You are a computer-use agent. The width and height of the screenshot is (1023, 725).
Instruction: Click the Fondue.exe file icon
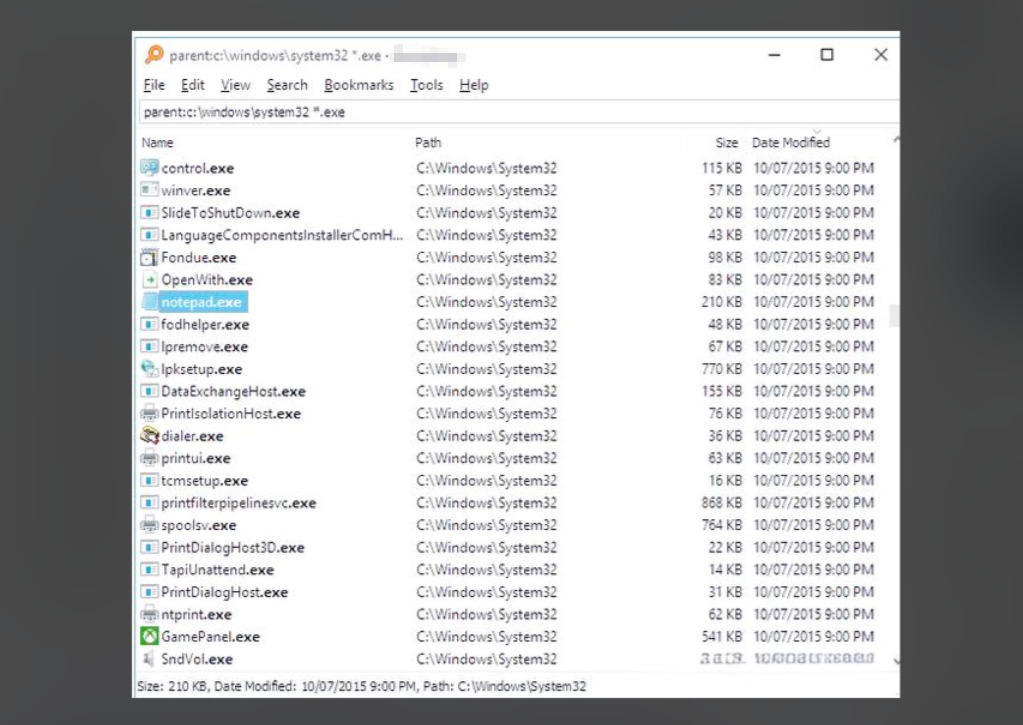pyautogui.click(x=149, y=258)
